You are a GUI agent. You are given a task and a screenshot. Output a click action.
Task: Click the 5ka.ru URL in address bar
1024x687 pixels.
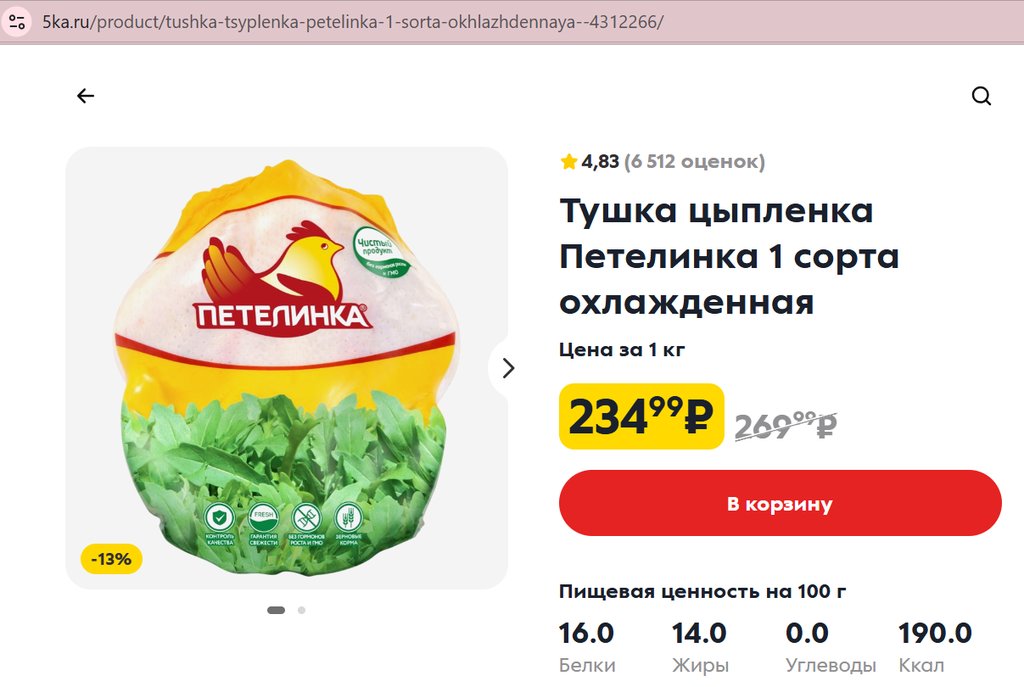pos(353,22)
